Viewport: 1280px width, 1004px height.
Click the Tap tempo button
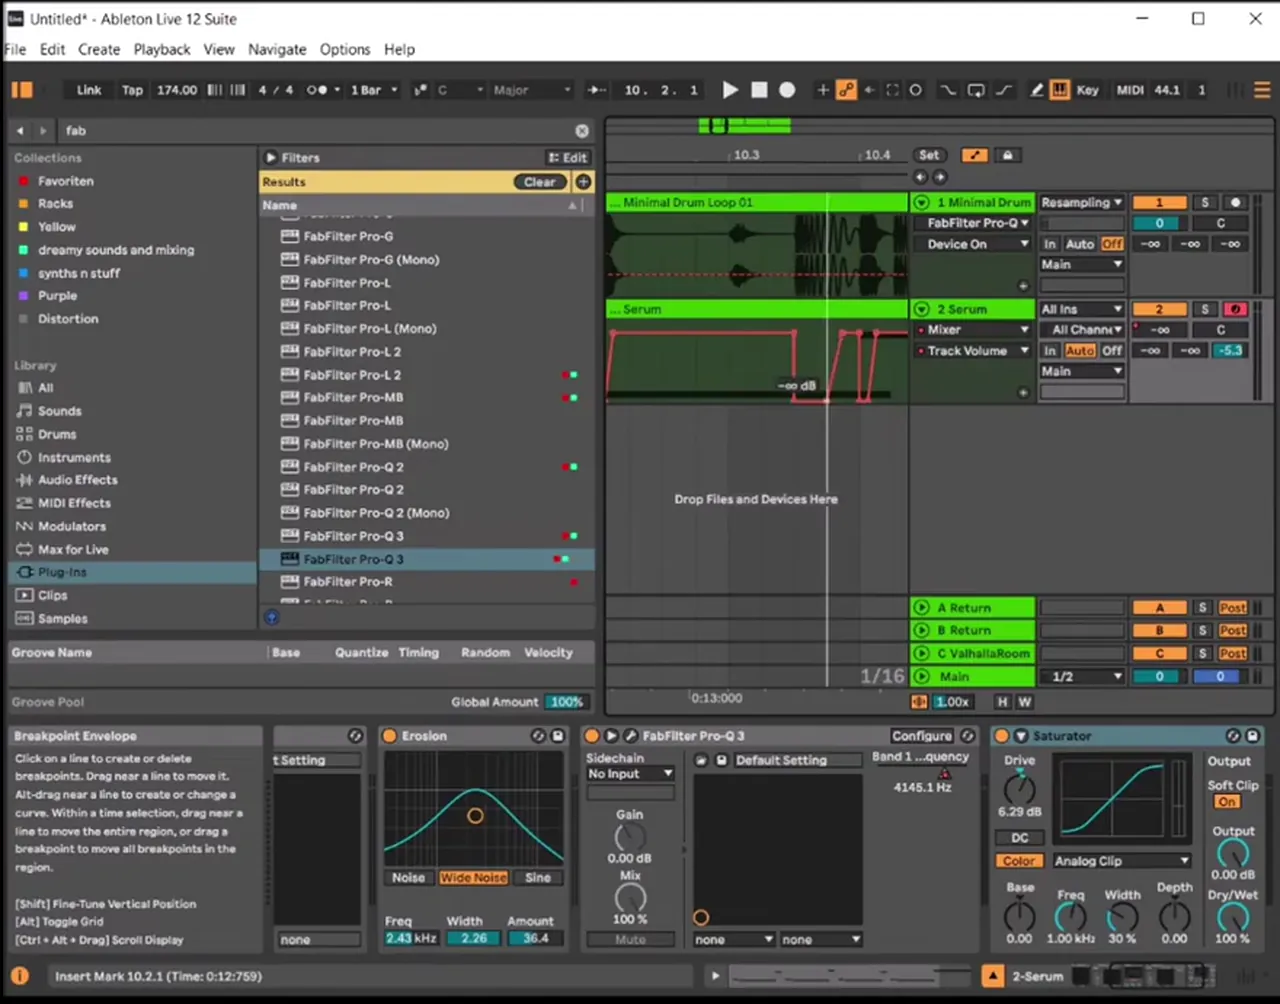(x=132, y=90)
